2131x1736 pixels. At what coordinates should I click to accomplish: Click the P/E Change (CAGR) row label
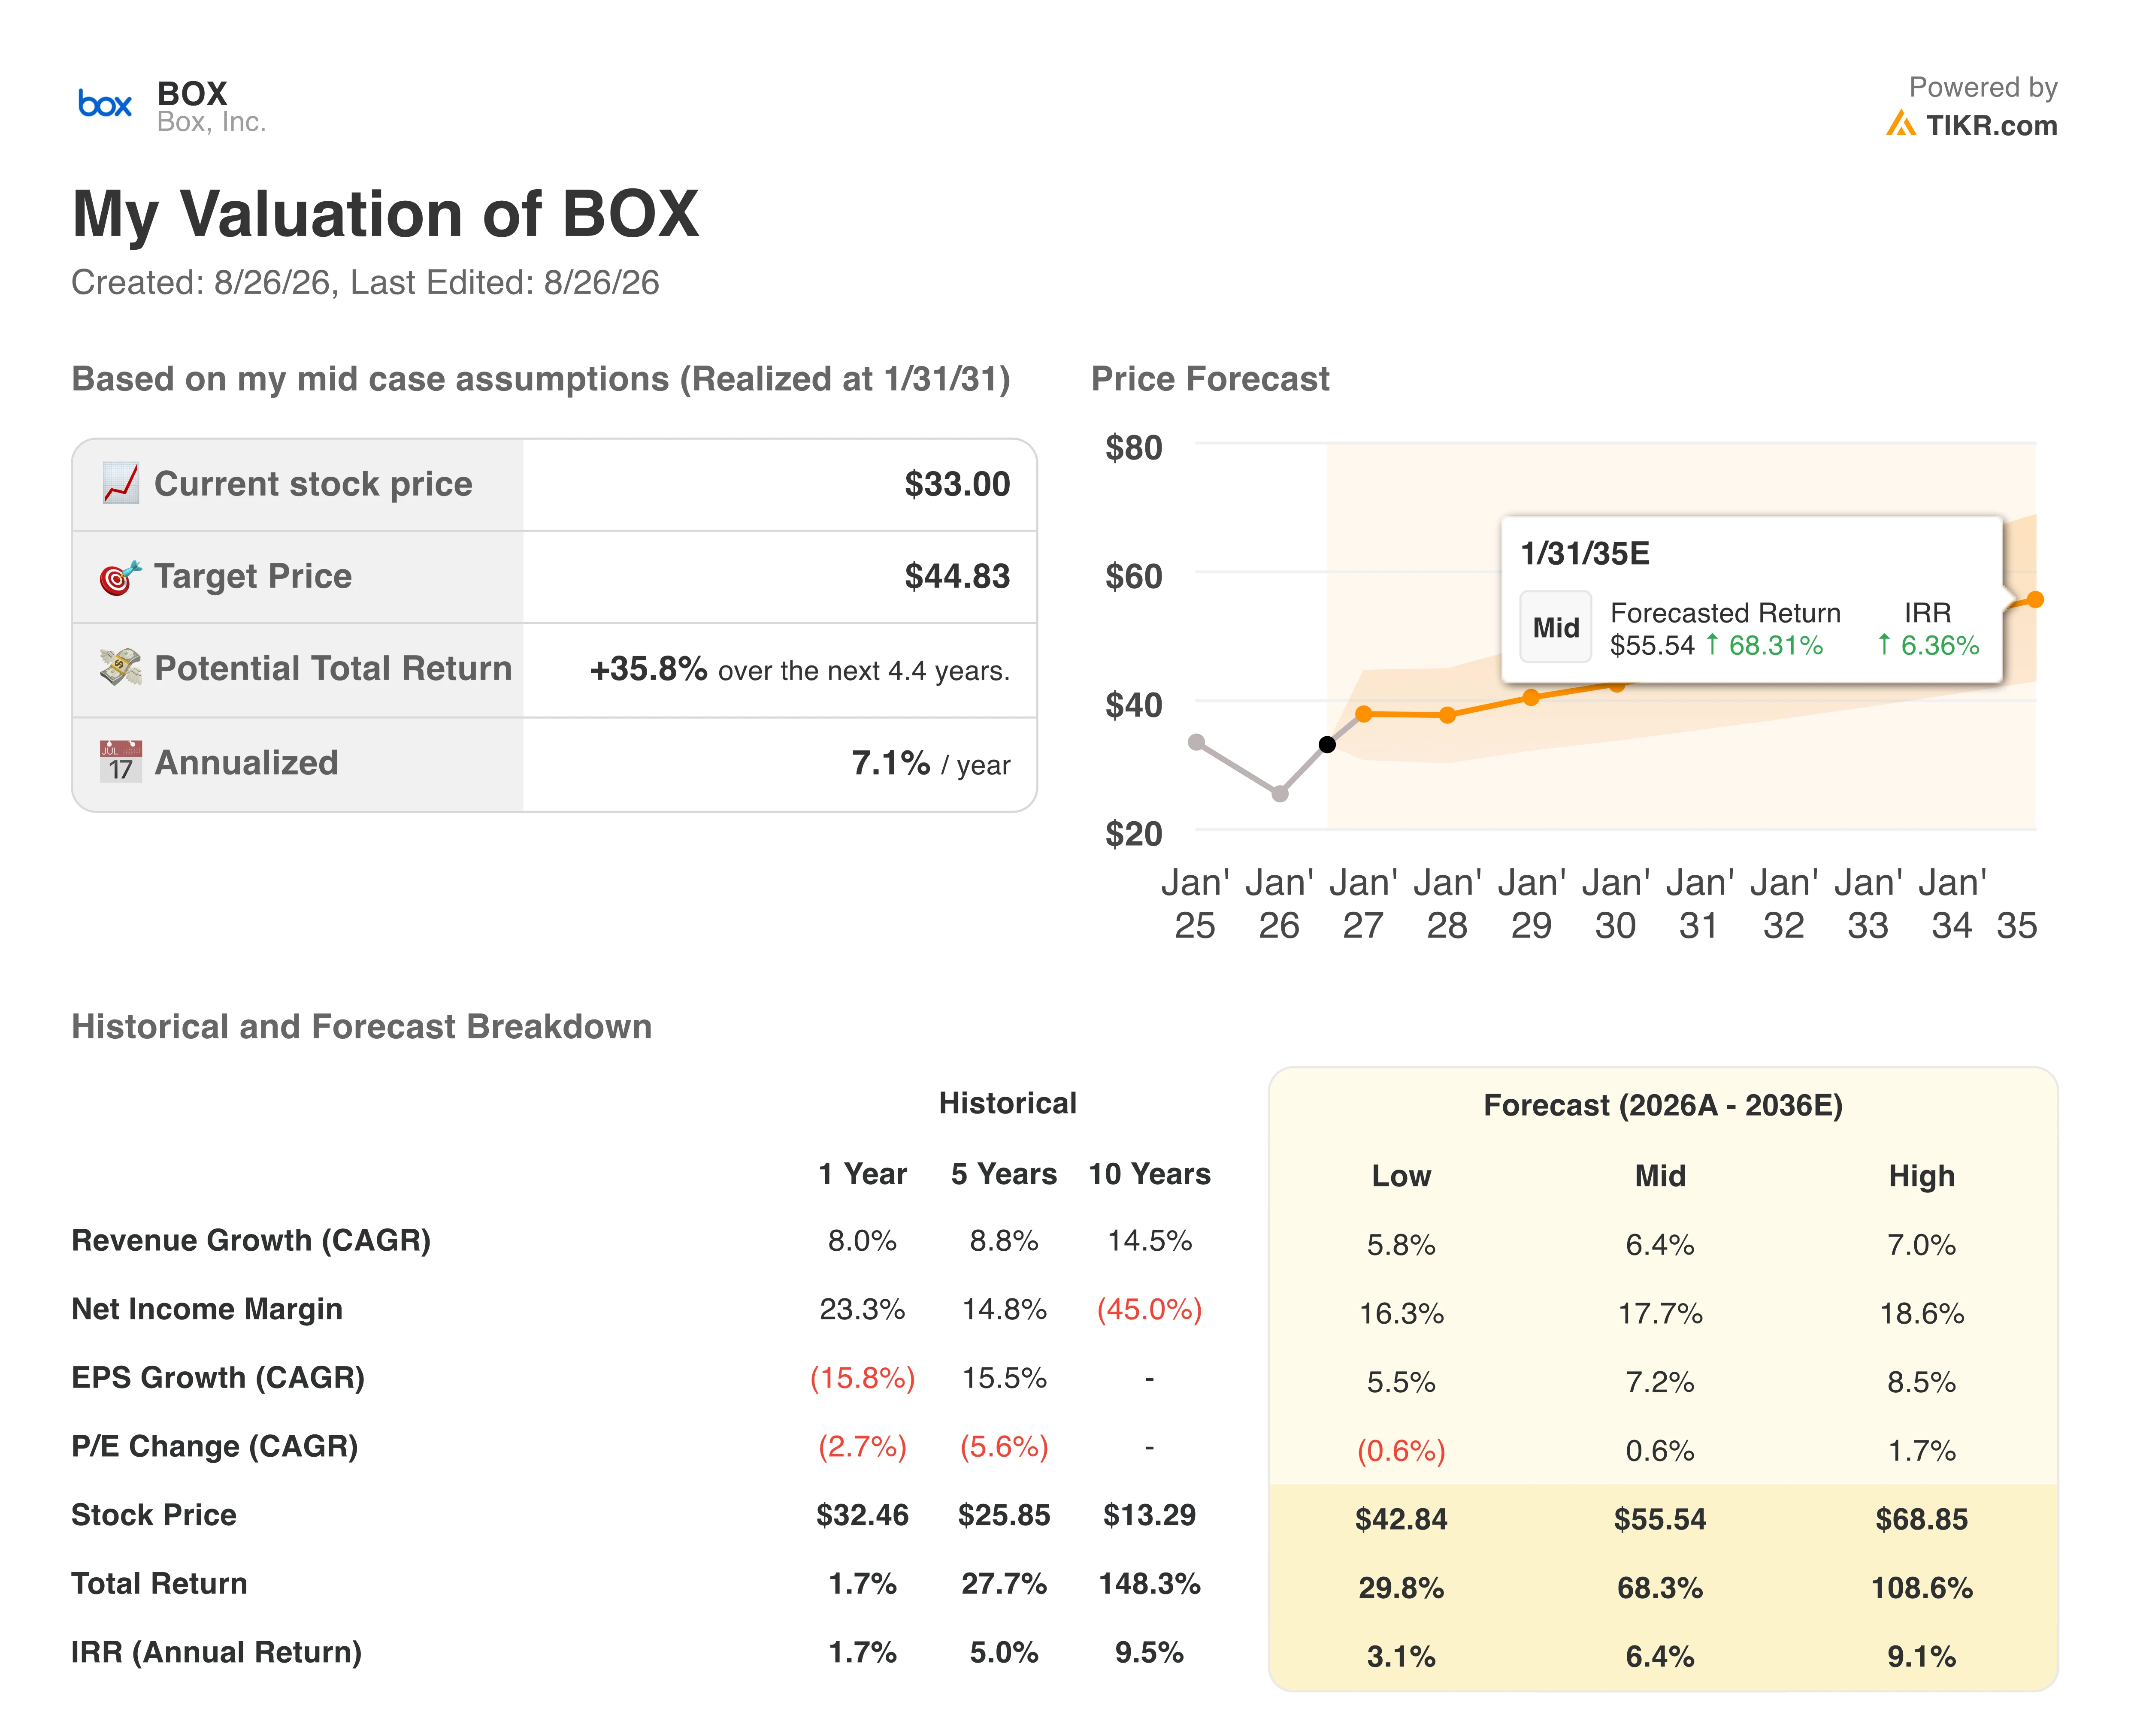[x=215, y=1446]
